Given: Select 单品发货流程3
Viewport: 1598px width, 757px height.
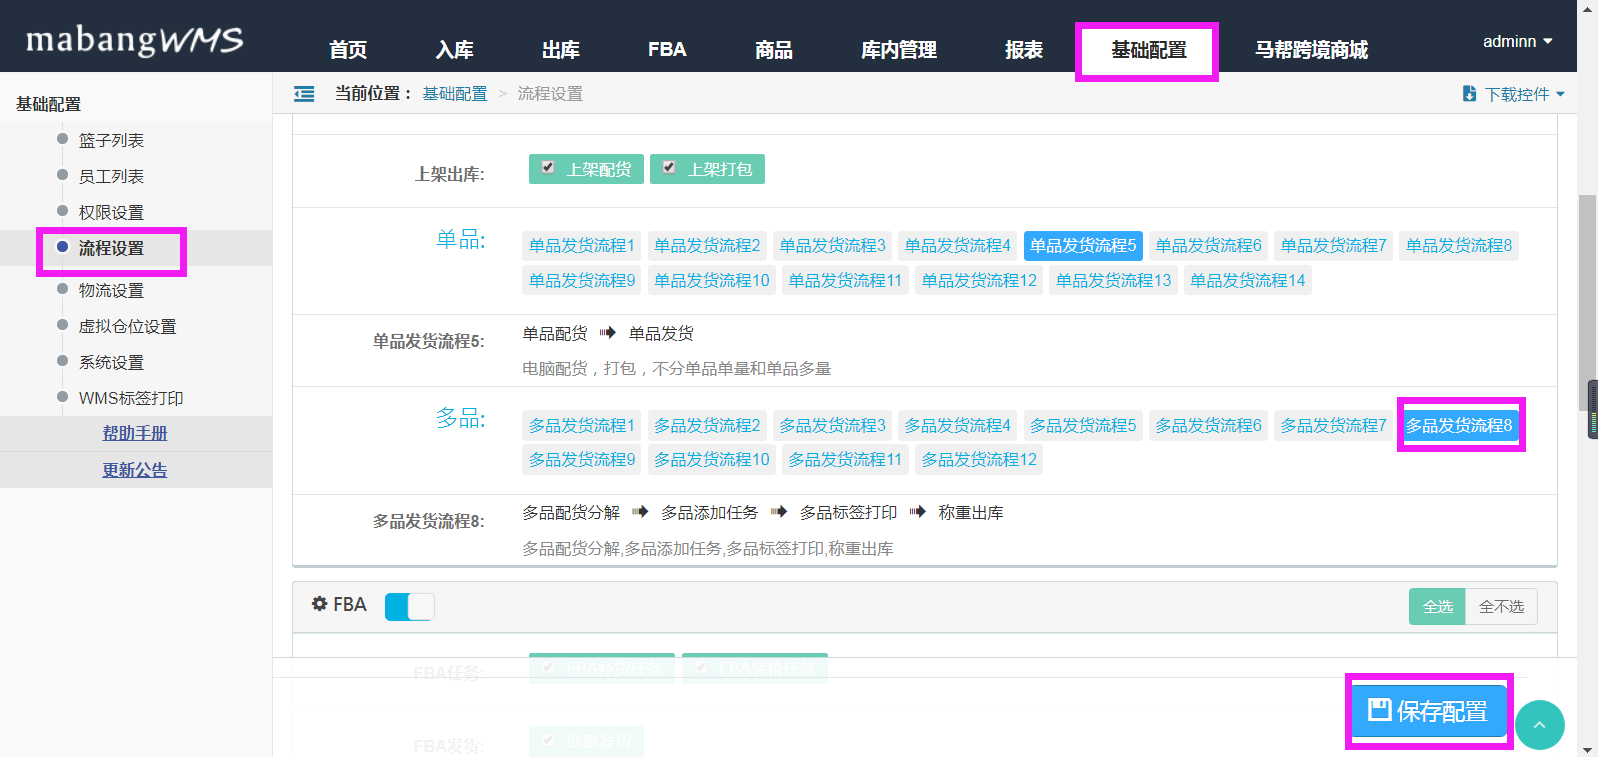Looking at the screenshot, I should pos(832,246).
